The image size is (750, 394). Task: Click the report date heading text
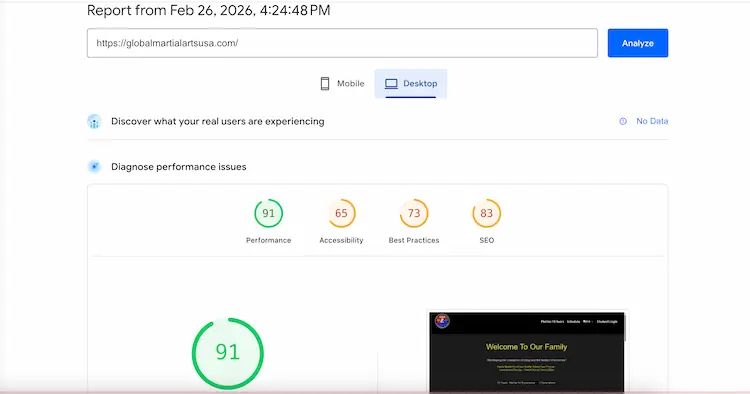coord(209,10)
